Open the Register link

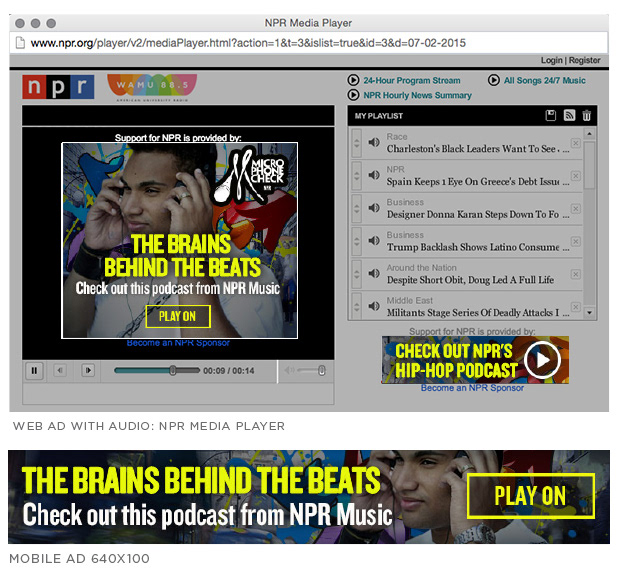pyautogui.click(x=584, y=60)
